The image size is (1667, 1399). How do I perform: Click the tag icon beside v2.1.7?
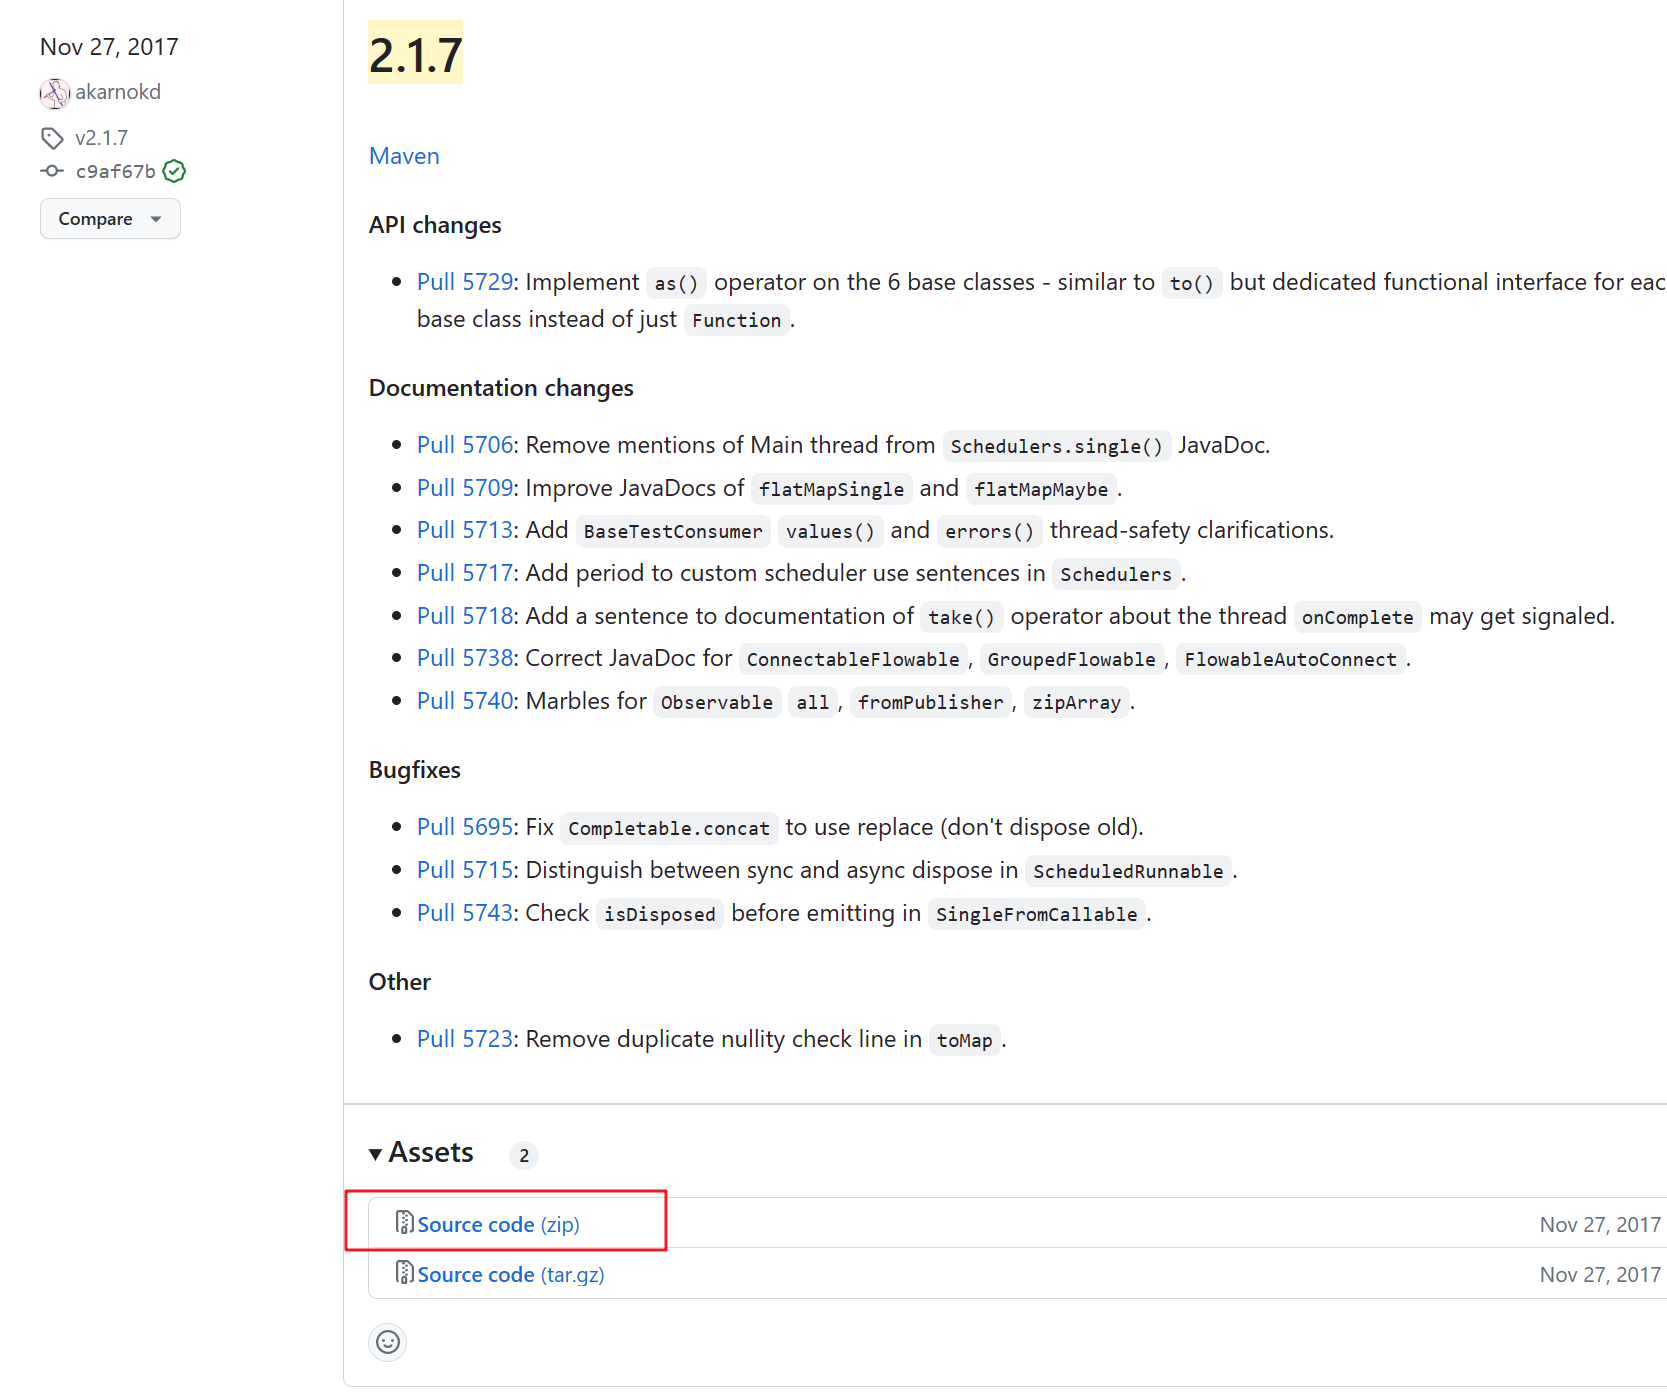pos(53,137)
